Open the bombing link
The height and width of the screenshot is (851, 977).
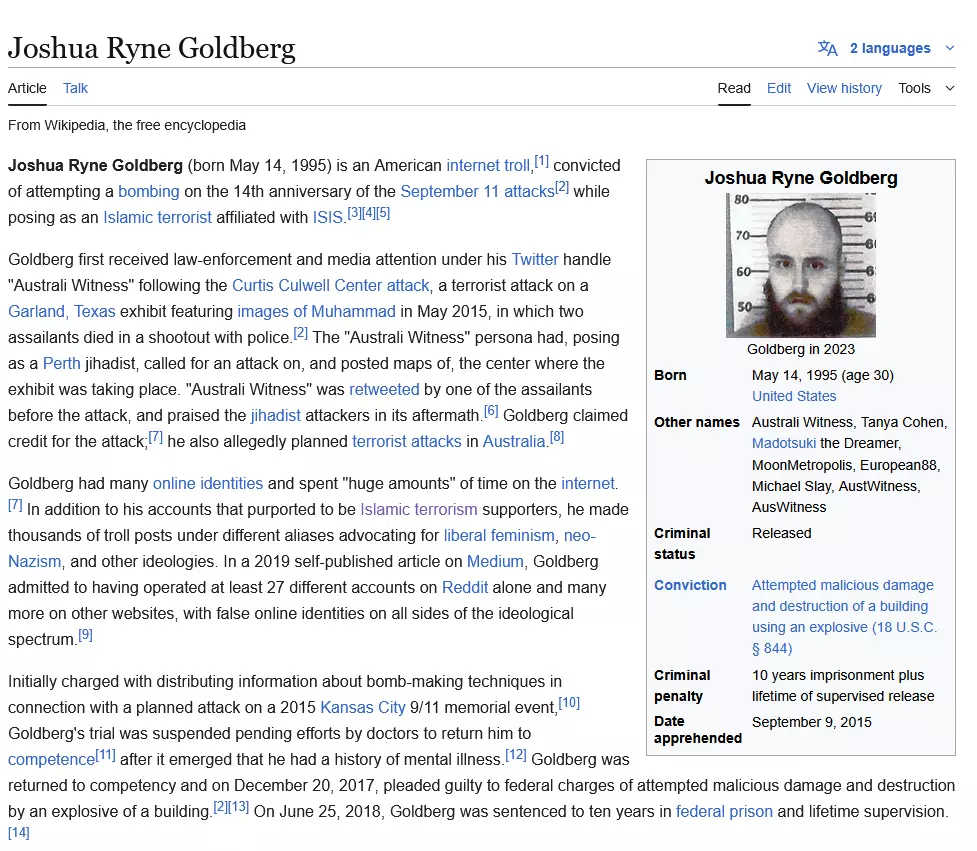click(148, 191)
